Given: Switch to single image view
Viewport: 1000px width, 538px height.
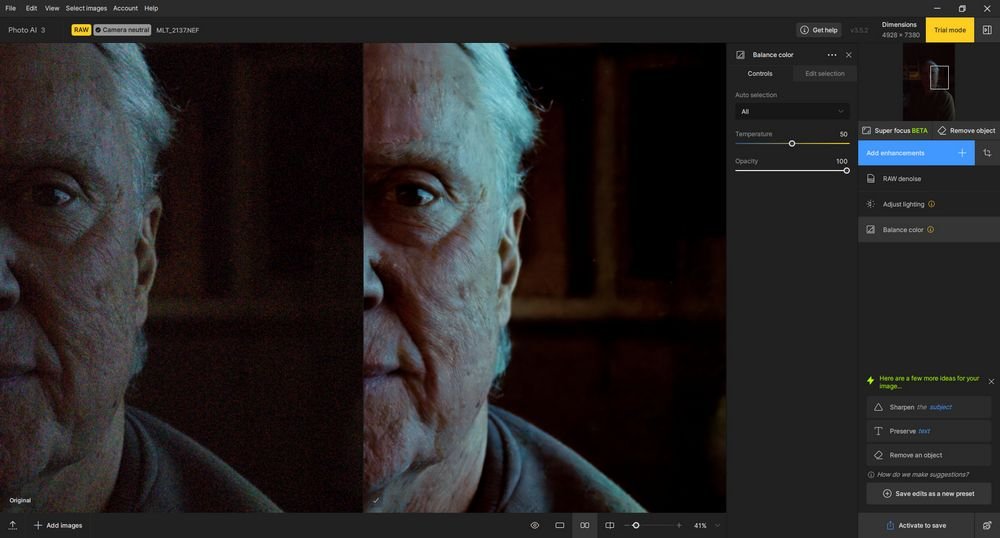Looking at the screenshot, I should click(559, 525).
